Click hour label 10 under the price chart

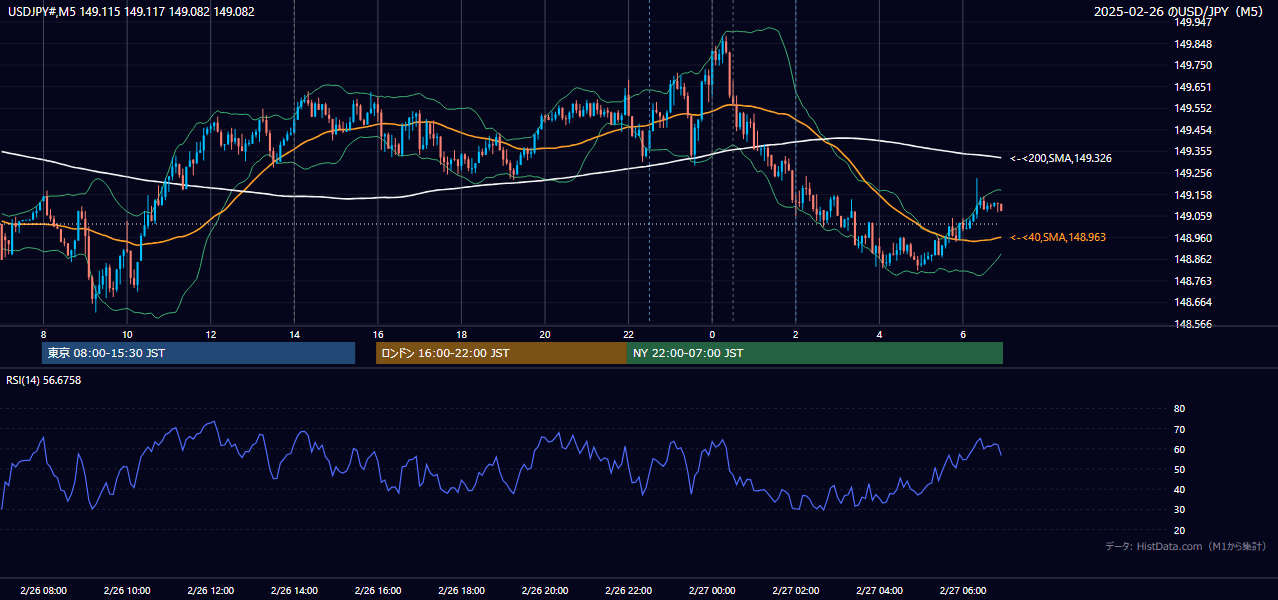tap(127, 333)
